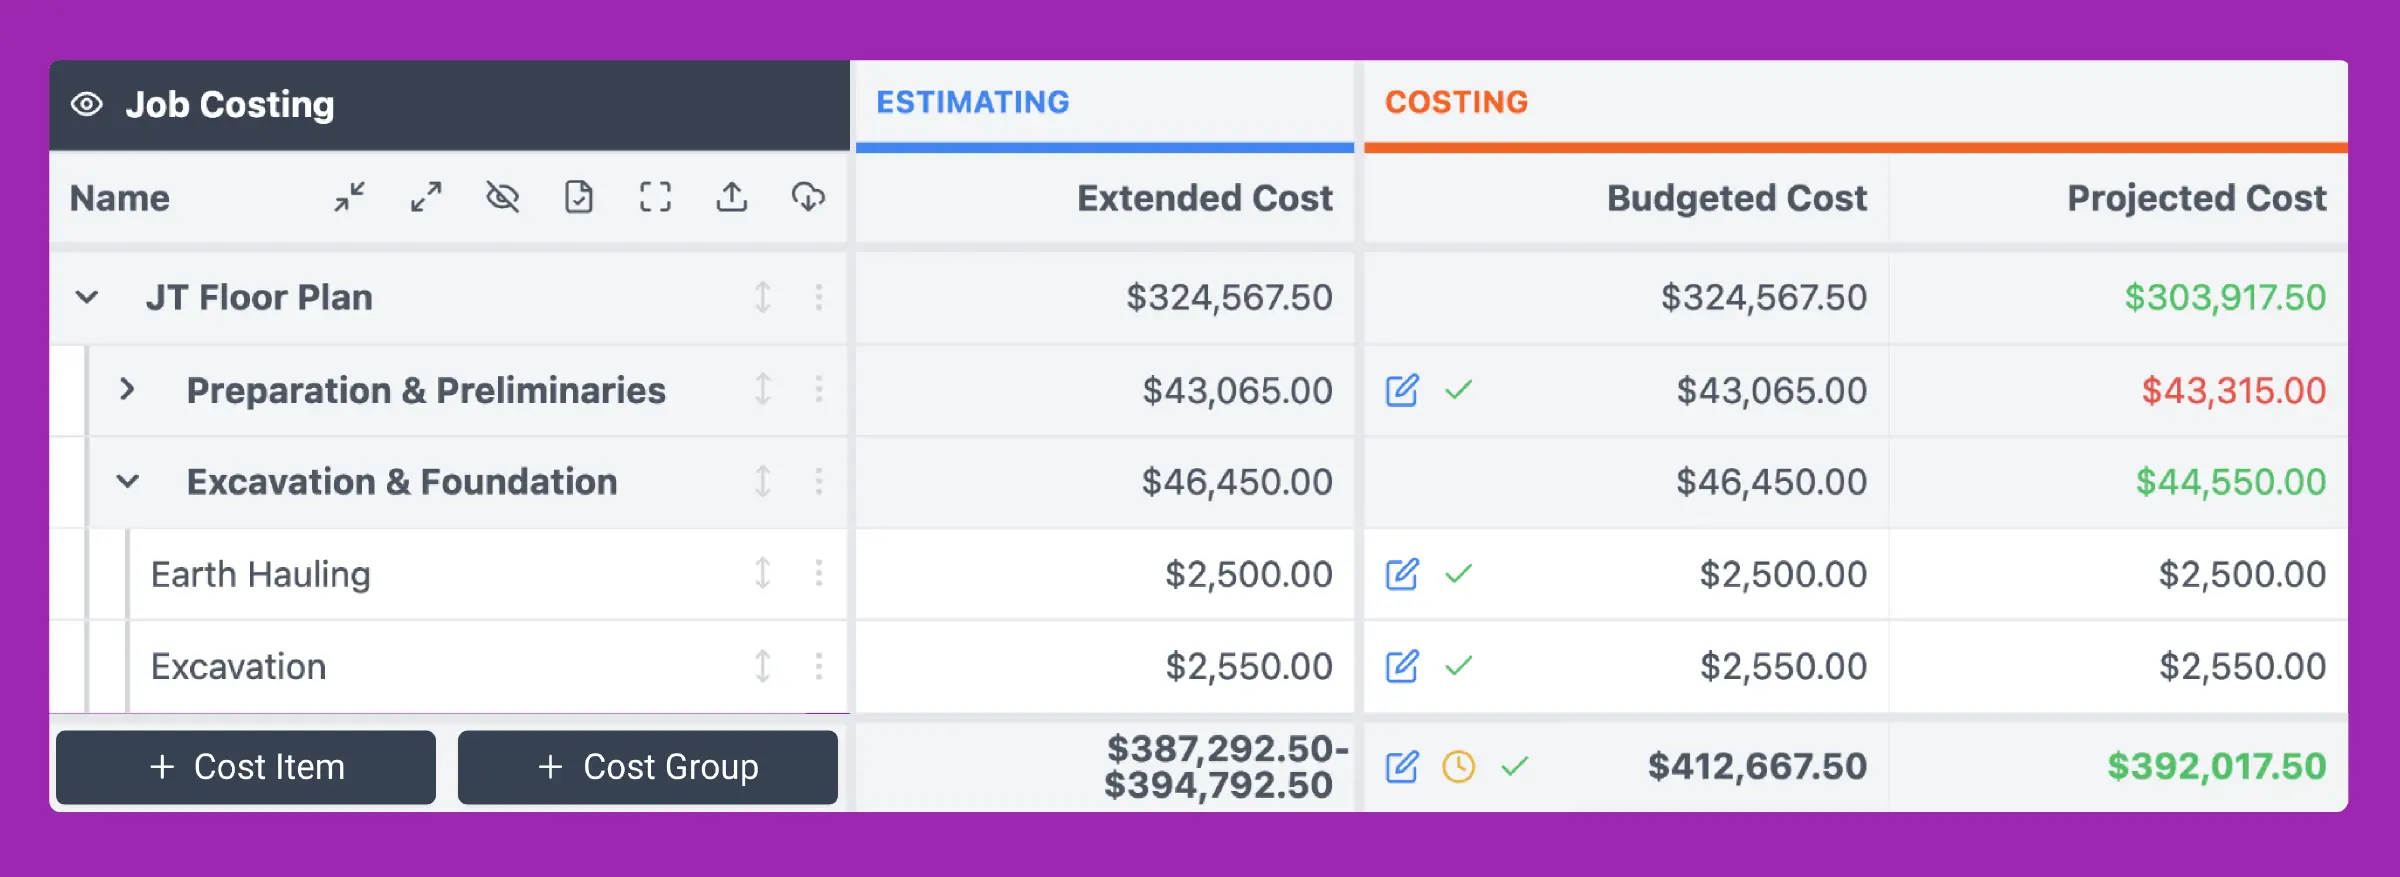Click the fullscreen brackets icon
The image size is (2400, 877).
[655, 197]
